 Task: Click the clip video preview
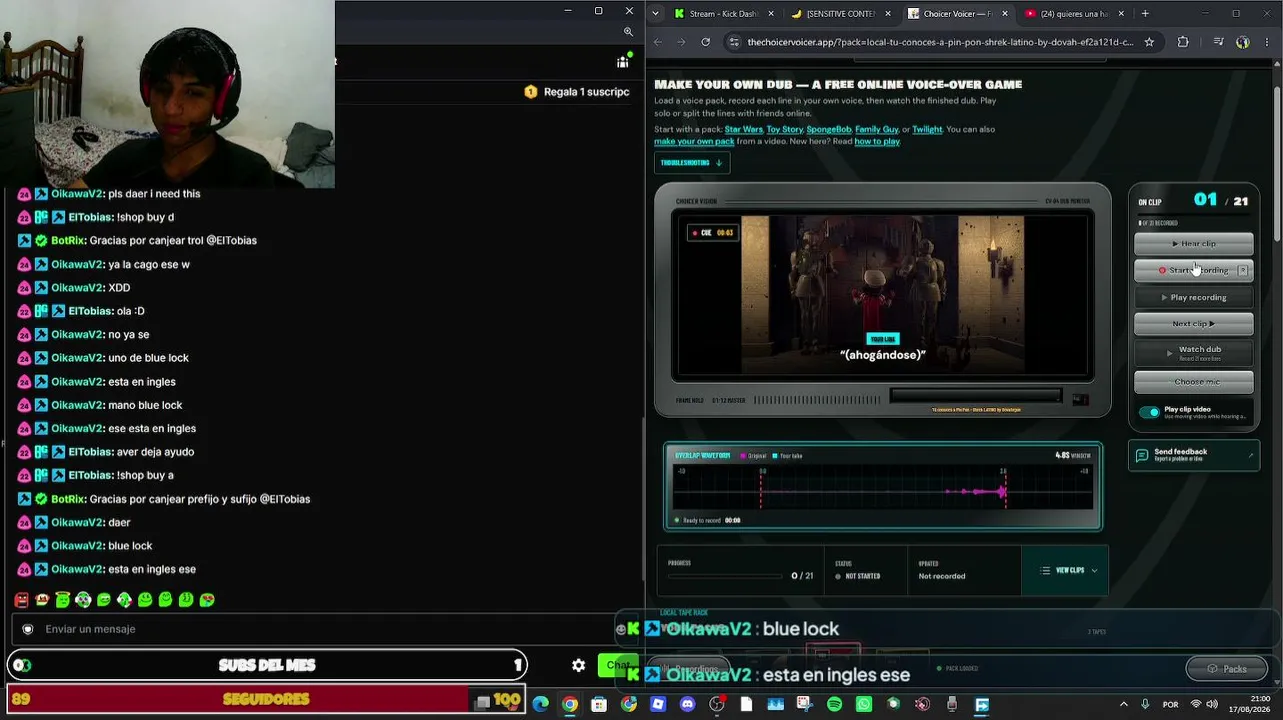(x=883, y=295)
